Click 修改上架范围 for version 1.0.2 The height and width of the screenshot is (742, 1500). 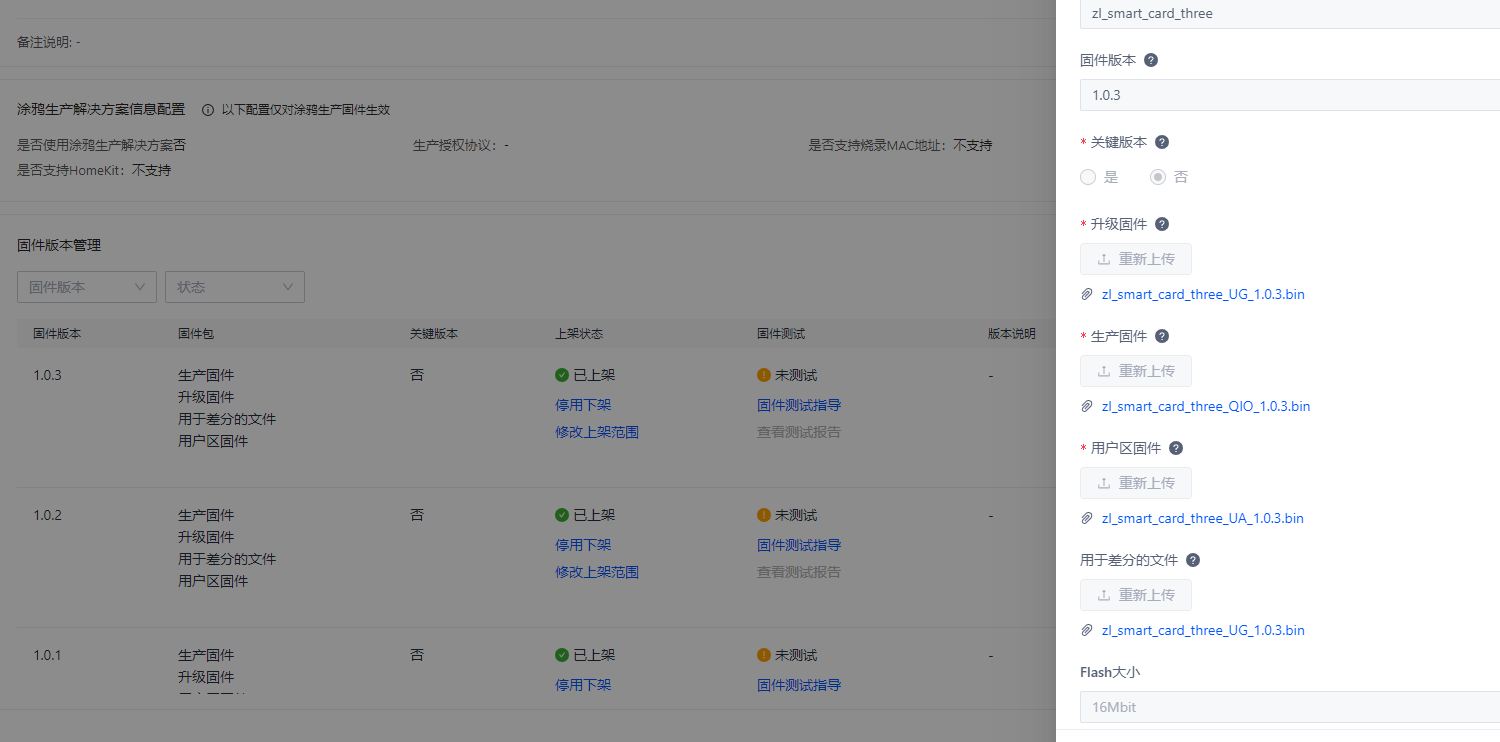[597, 572]
